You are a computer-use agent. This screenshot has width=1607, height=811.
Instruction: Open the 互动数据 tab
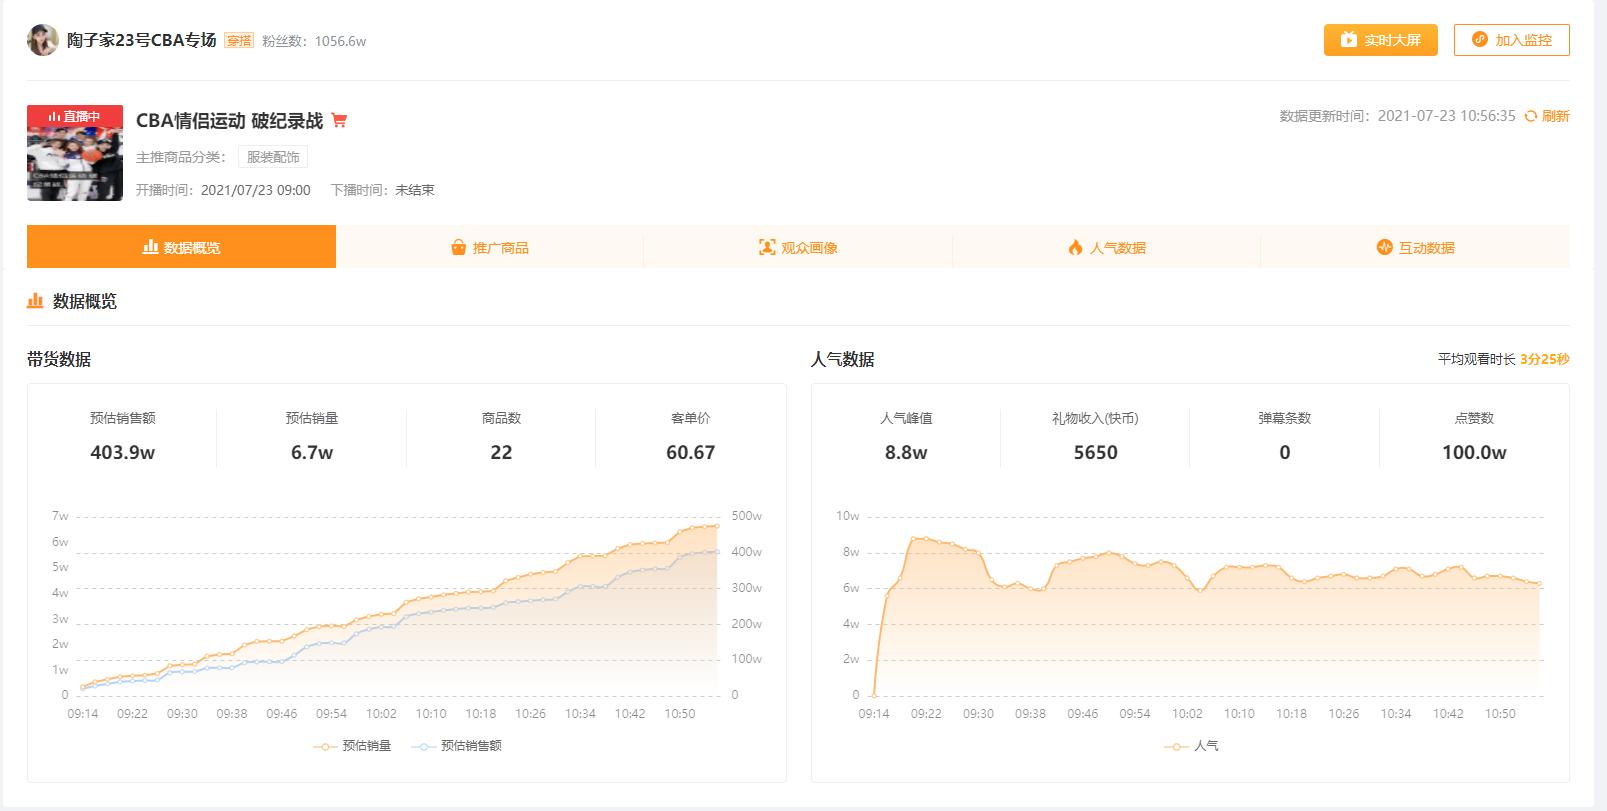(x=1415, y=247)
